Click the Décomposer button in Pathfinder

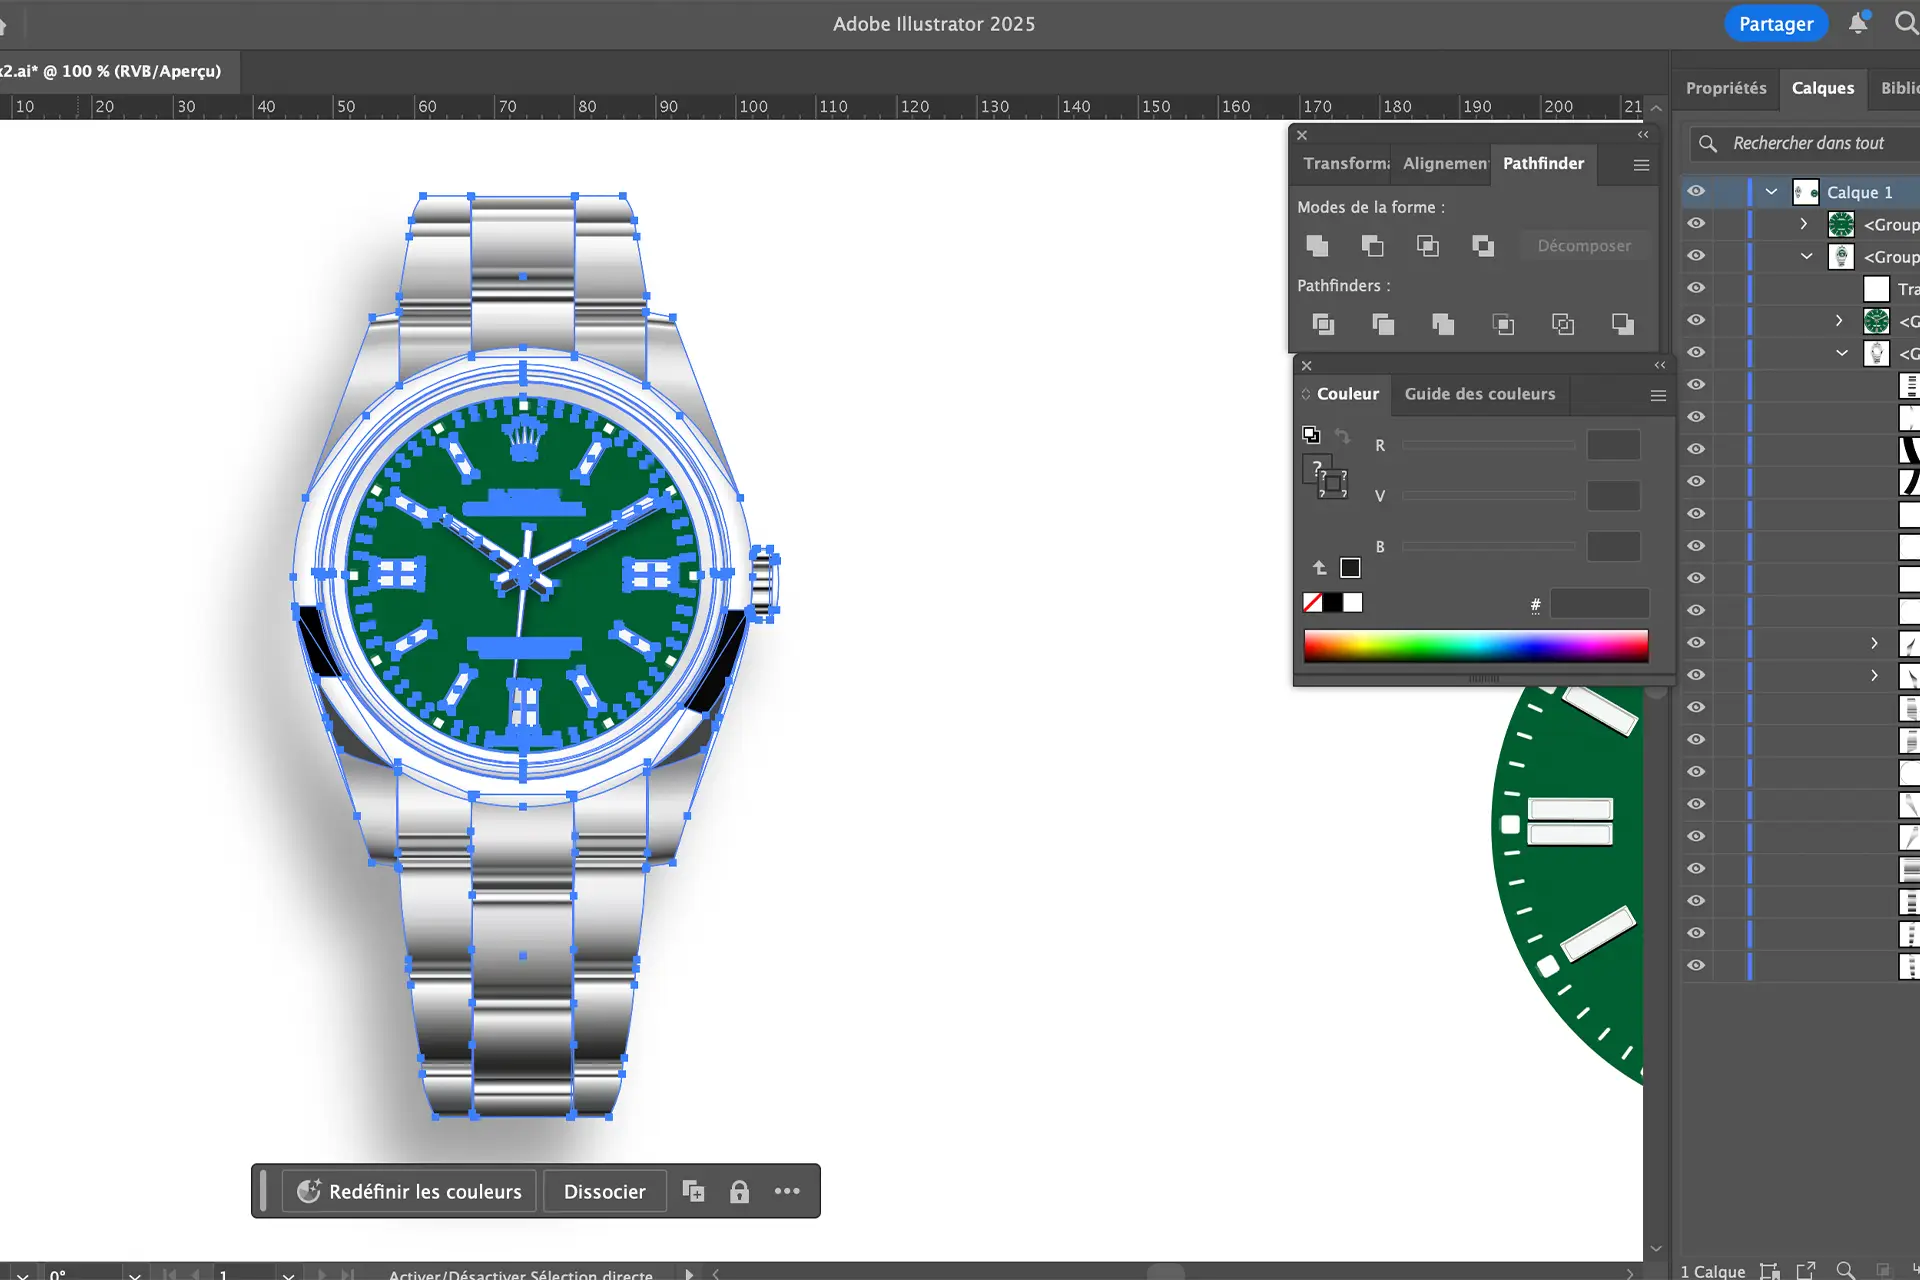point(1584,245)
